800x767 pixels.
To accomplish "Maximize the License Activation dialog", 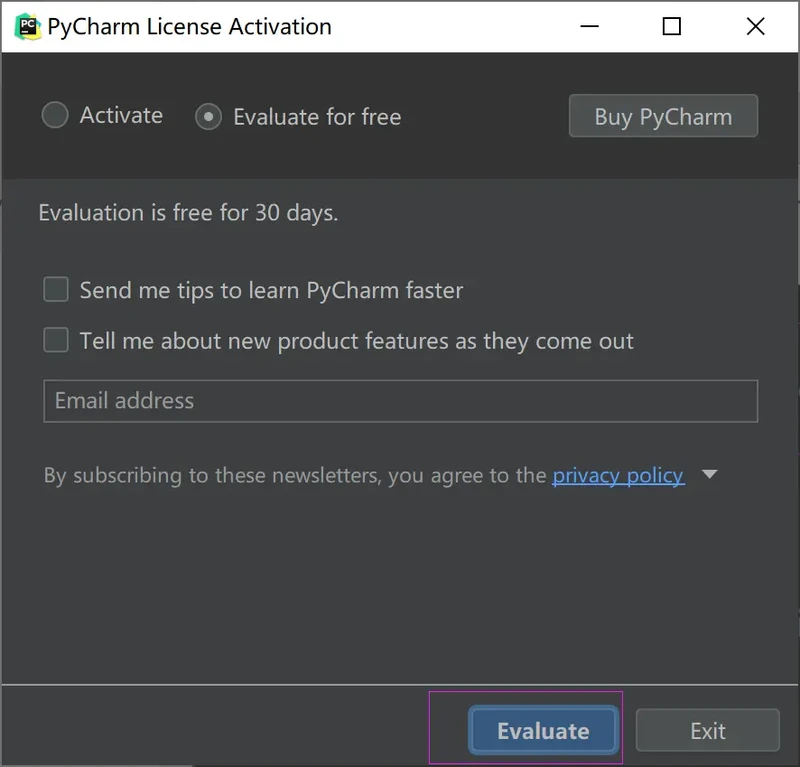I will click(x=672, y=27).
